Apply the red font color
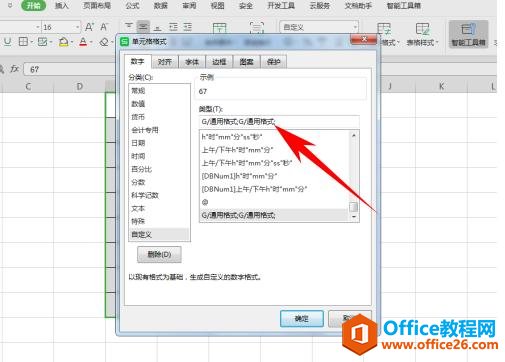The height and width of the screenshot is (362, 505). [x=83, y=42]
